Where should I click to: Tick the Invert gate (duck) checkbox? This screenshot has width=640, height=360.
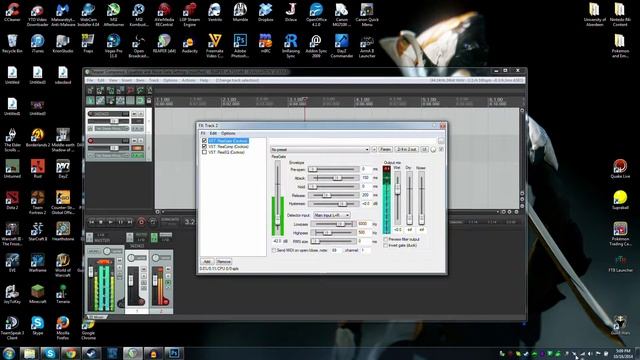pos(386,245)
